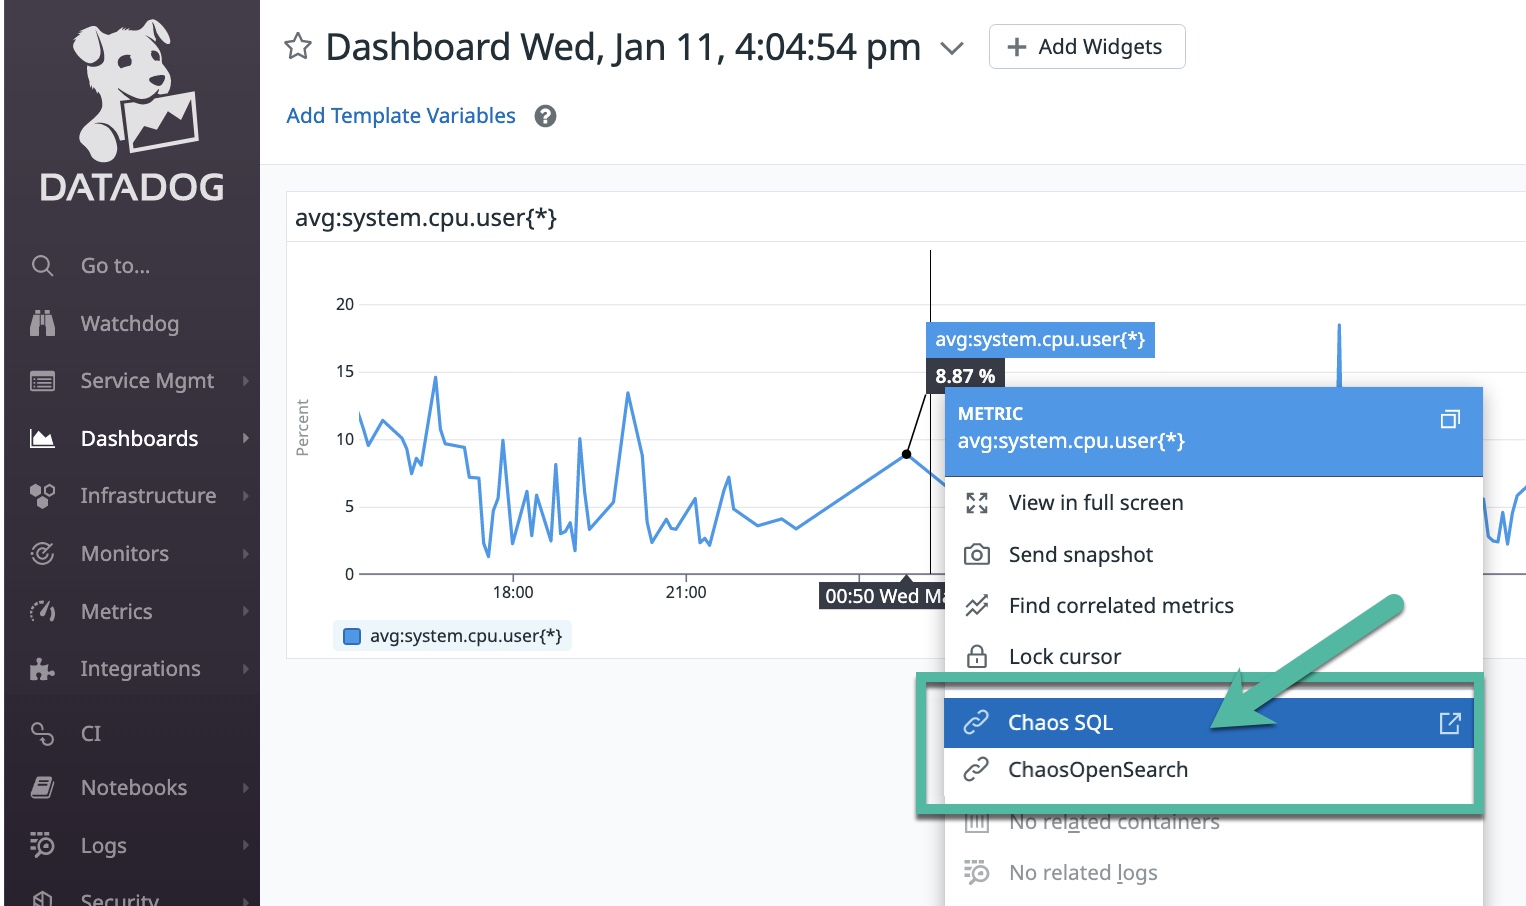The image size is (1526, 906).
Task: Click the Logs icon in sidebar
Action: click(x=42, y=845)
